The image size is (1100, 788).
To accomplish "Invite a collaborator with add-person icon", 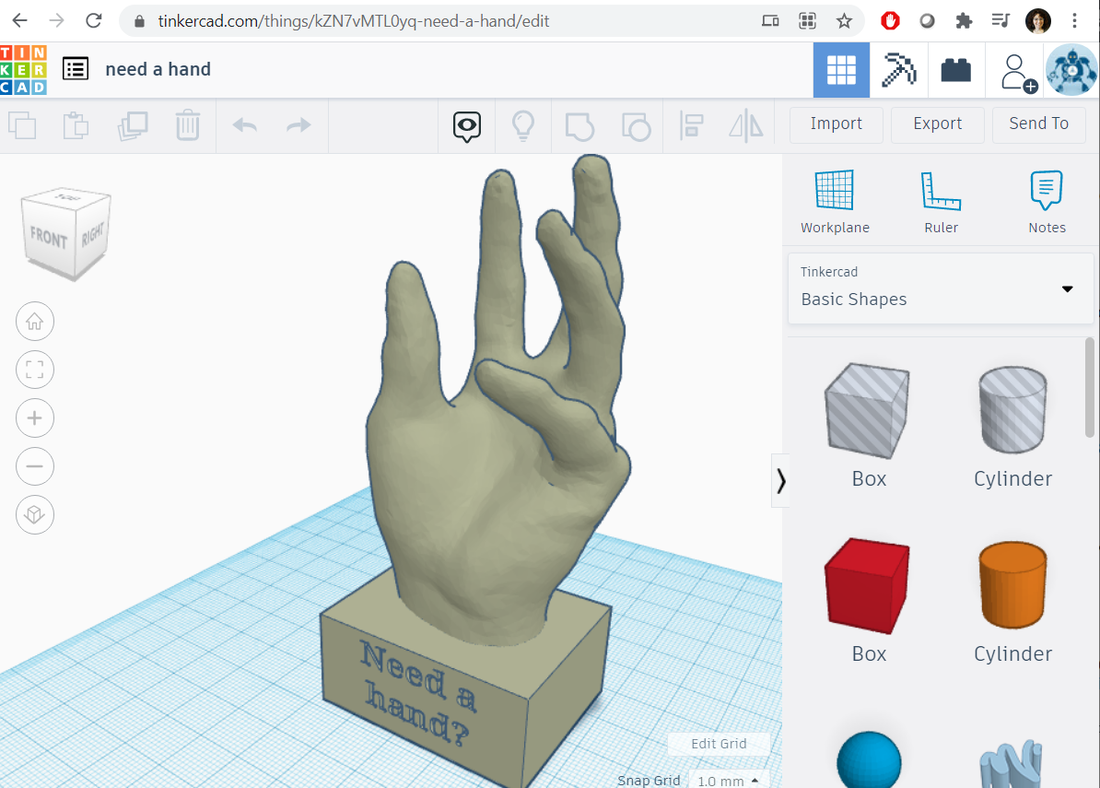I will [1017, 71].
